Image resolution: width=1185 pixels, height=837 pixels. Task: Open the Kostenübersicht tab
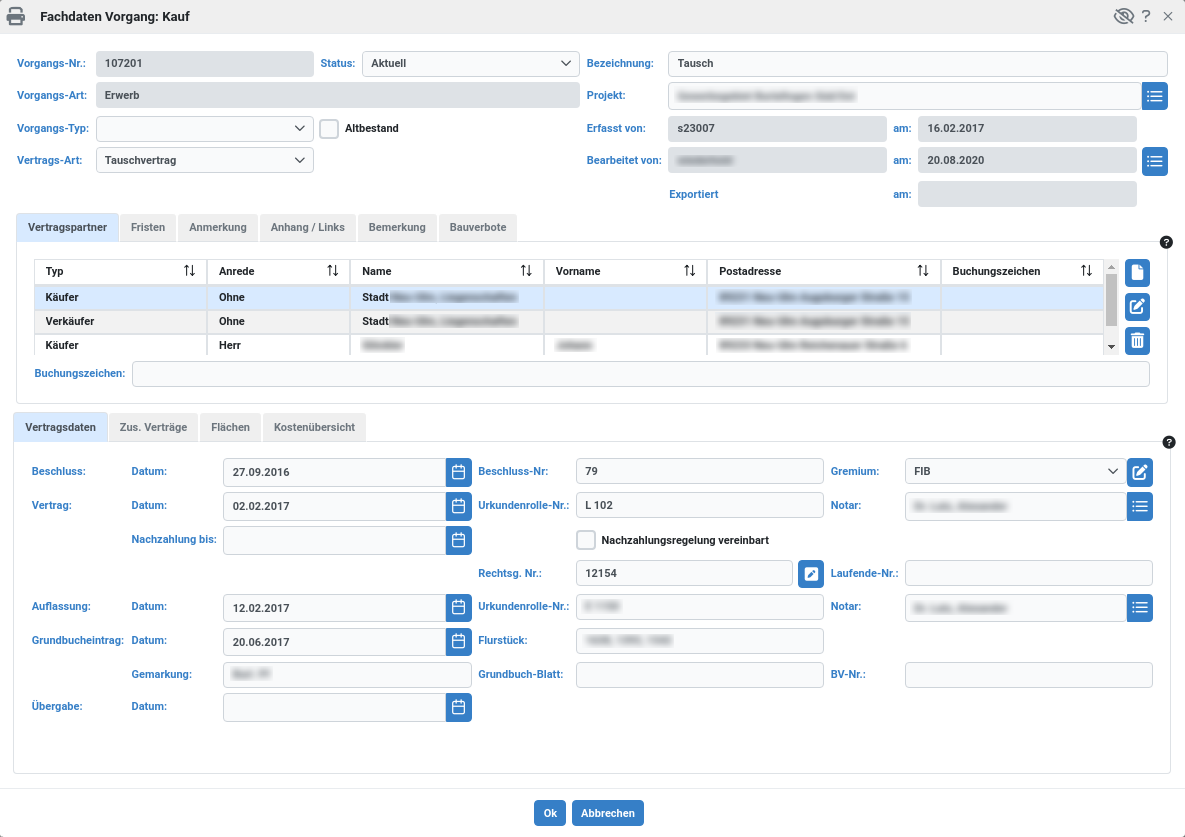(x=315, y=428)
